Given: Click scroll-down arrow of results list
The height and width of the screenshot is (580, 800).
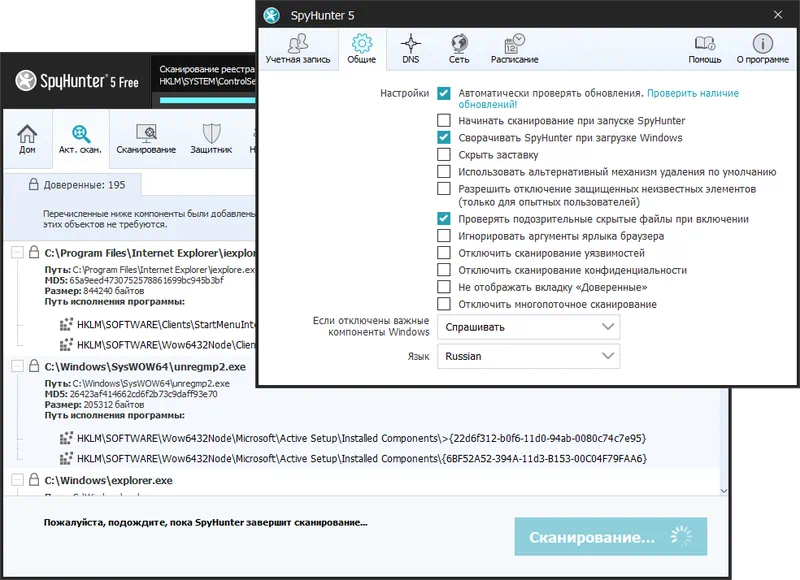Looking at the screenshot, I should tap(723, 491).
